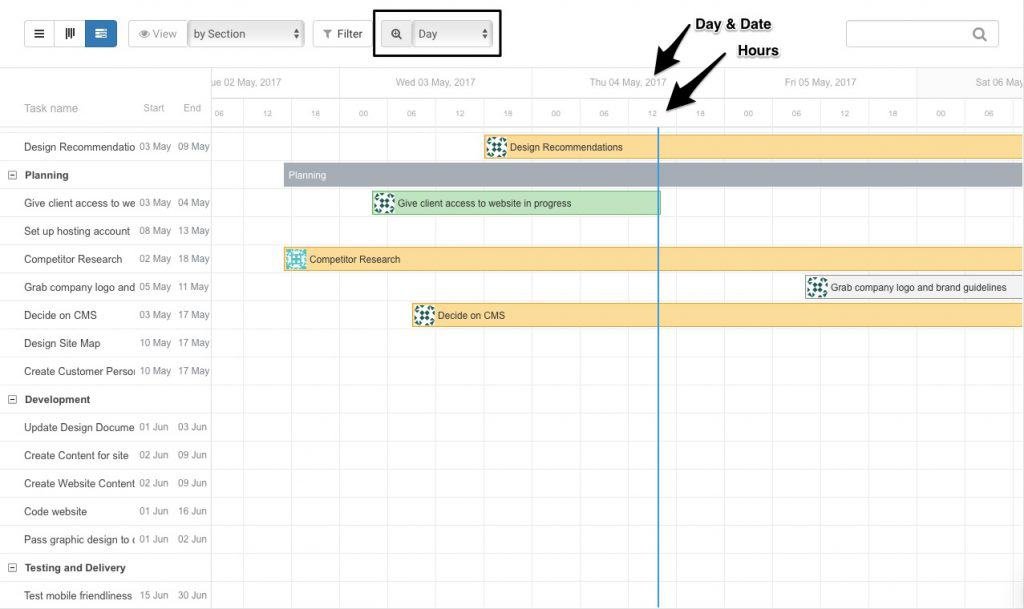Collapse the Development section
Viewport: 1024px width, 609px height.
[x=10, y=399]
